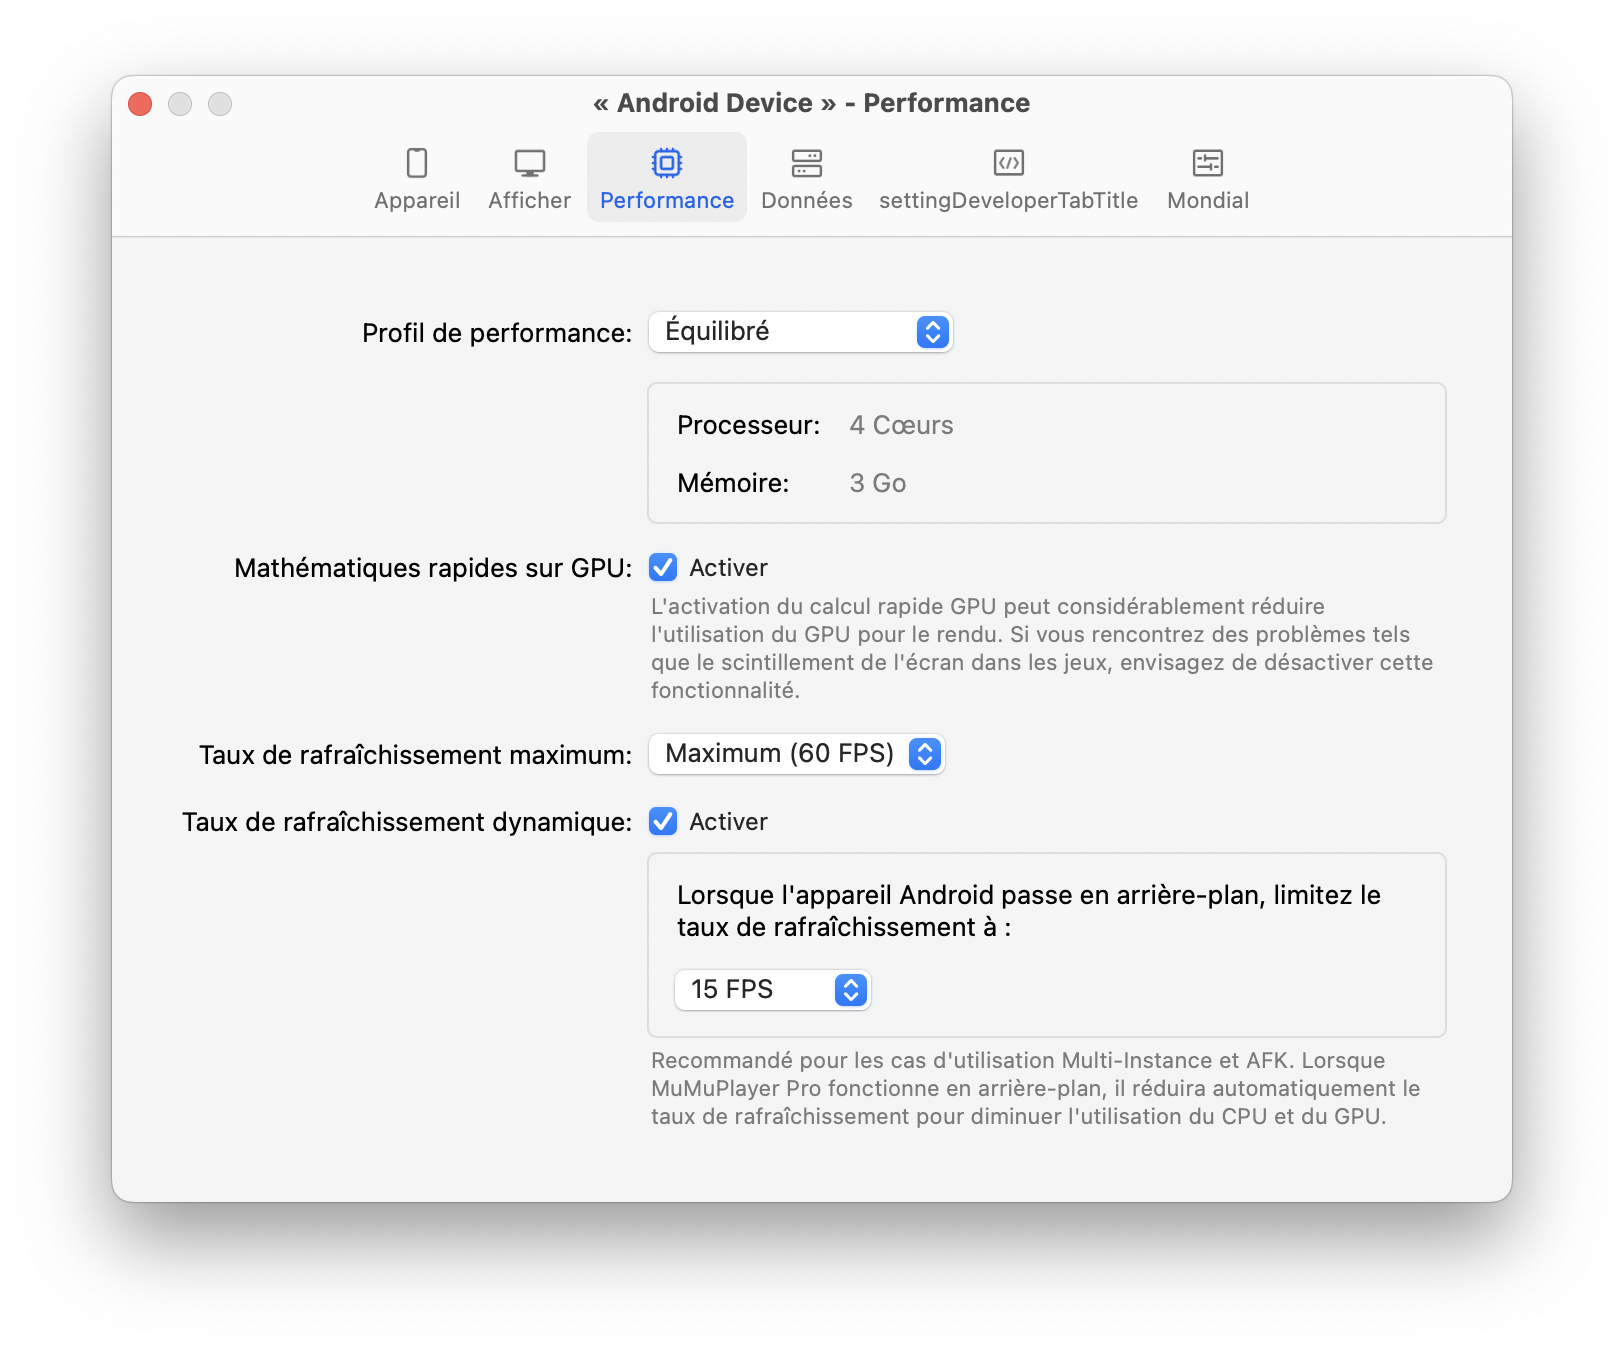The width and height of the screenshot is (1624, 1350).
Task: Uncheck Taux de rafraîchissement dynamique checkbox
Action: (x=663, y=822)
